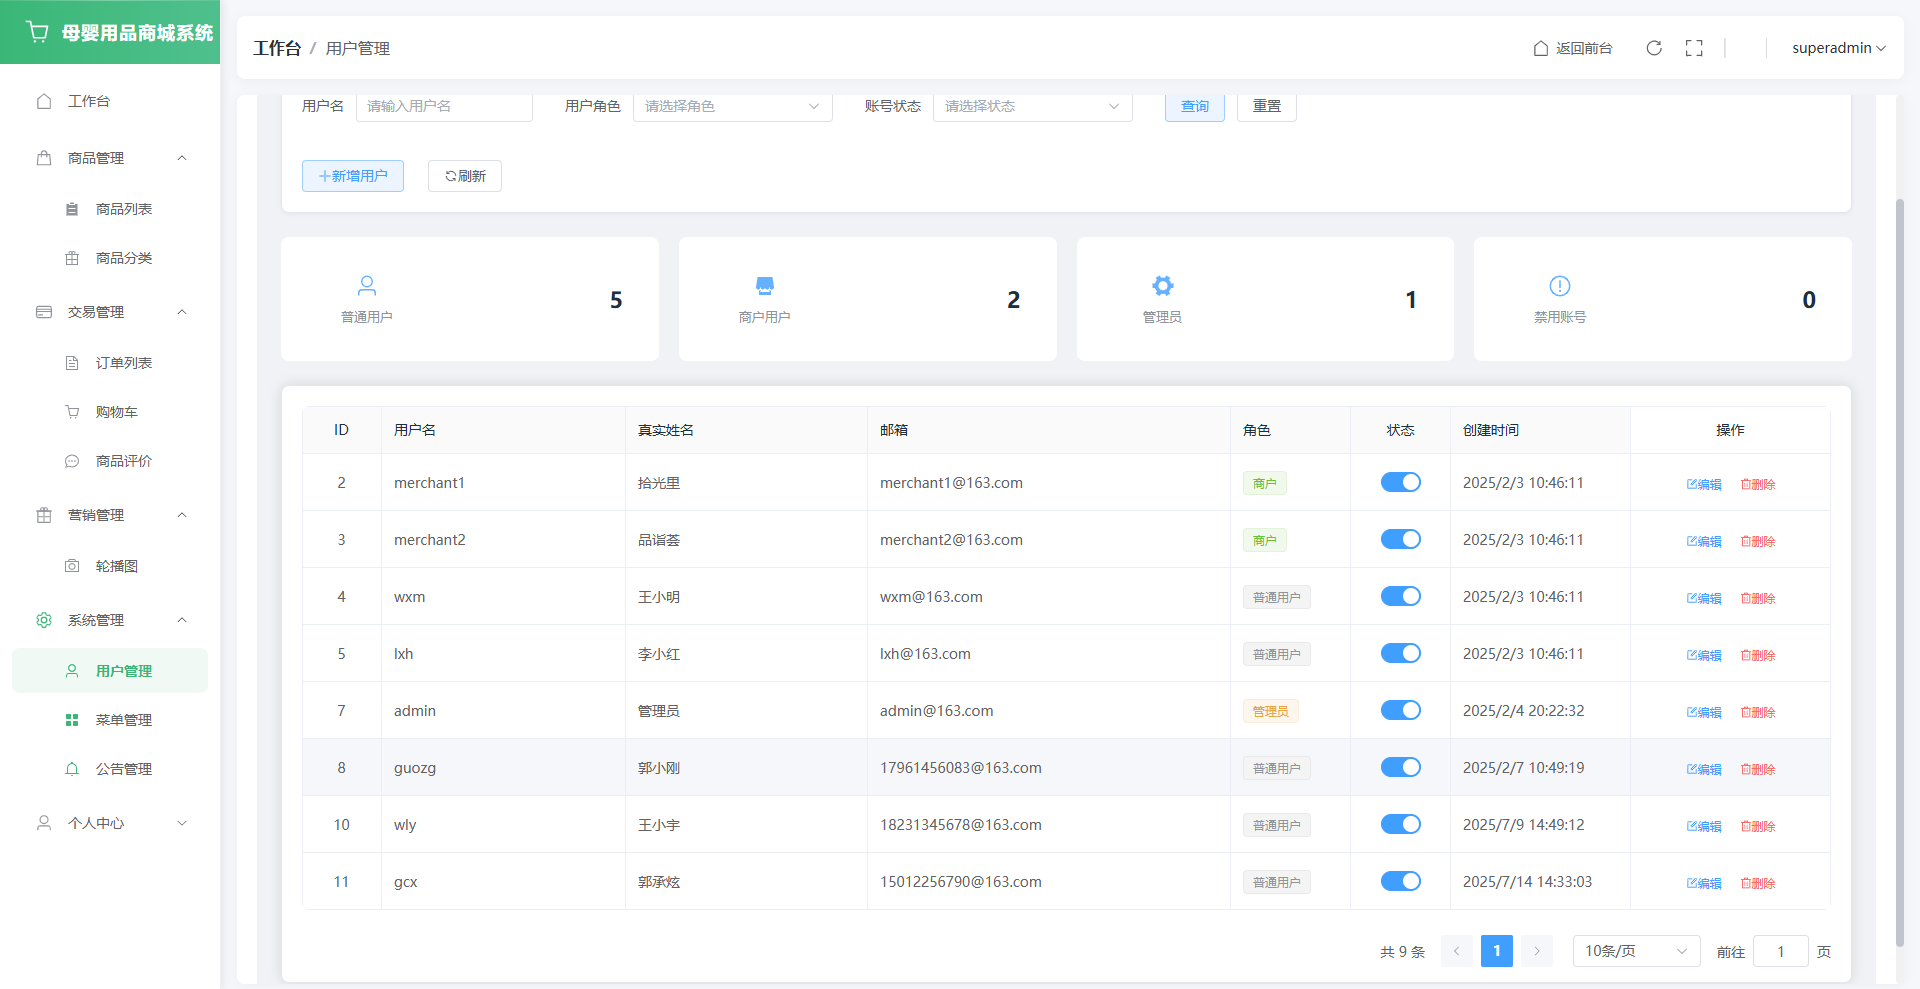Click the 普通用户 person icon card
Screen dimensions: 1920x989
pyautogui.click(x=367, y=286)
